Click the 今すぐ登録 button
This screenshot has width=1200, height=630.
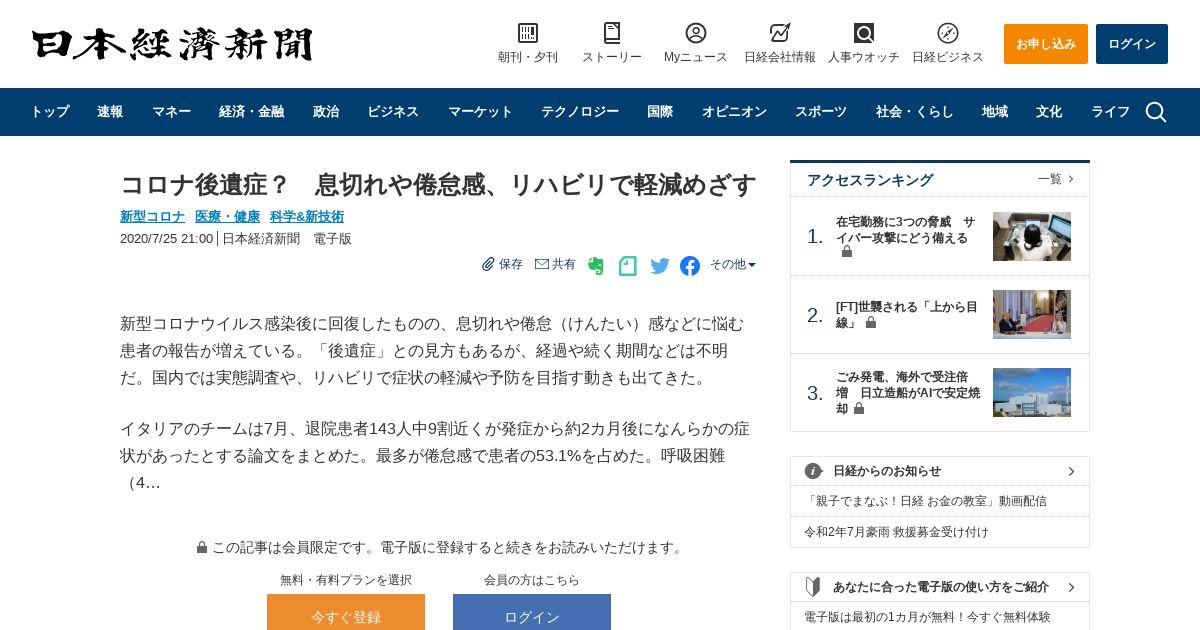click(346, 612)
